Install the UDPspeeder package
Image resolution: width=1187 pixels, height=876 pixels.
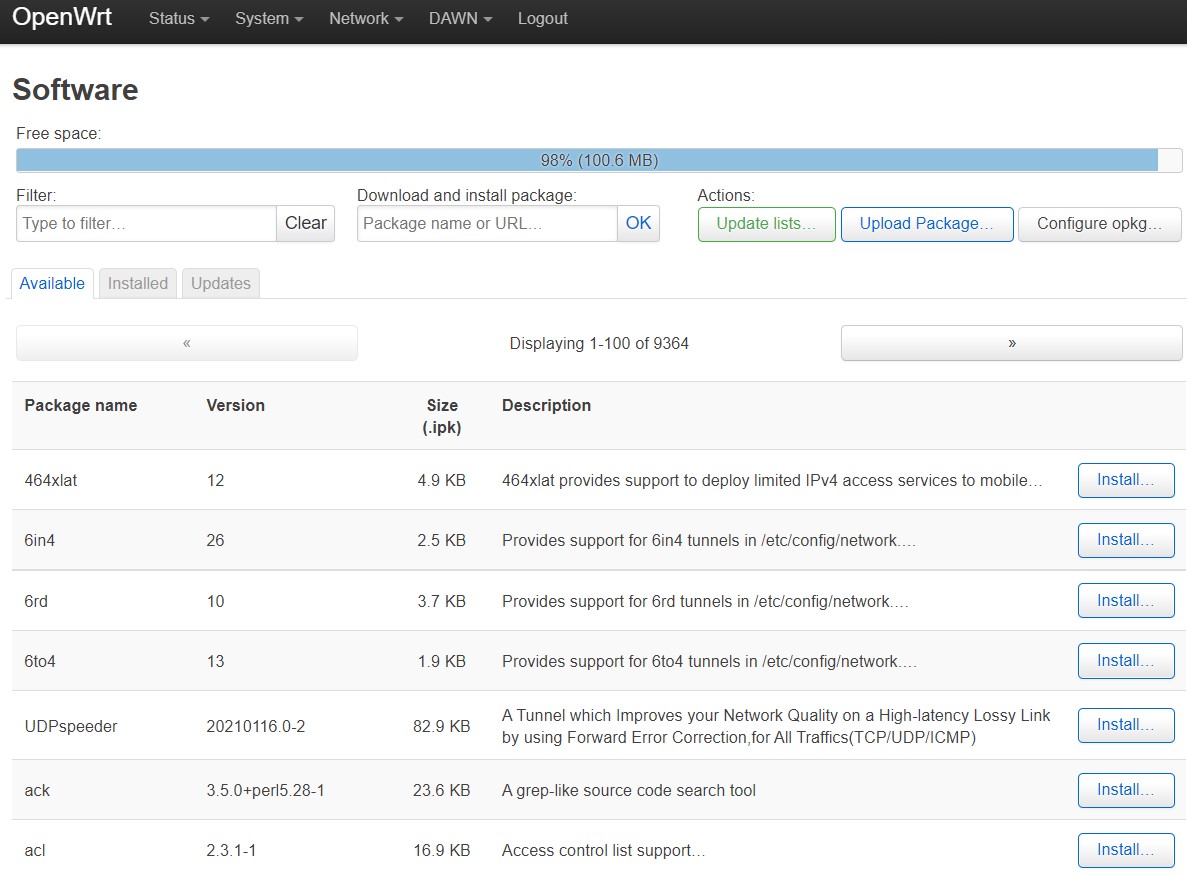click(x=1125, y=725)
